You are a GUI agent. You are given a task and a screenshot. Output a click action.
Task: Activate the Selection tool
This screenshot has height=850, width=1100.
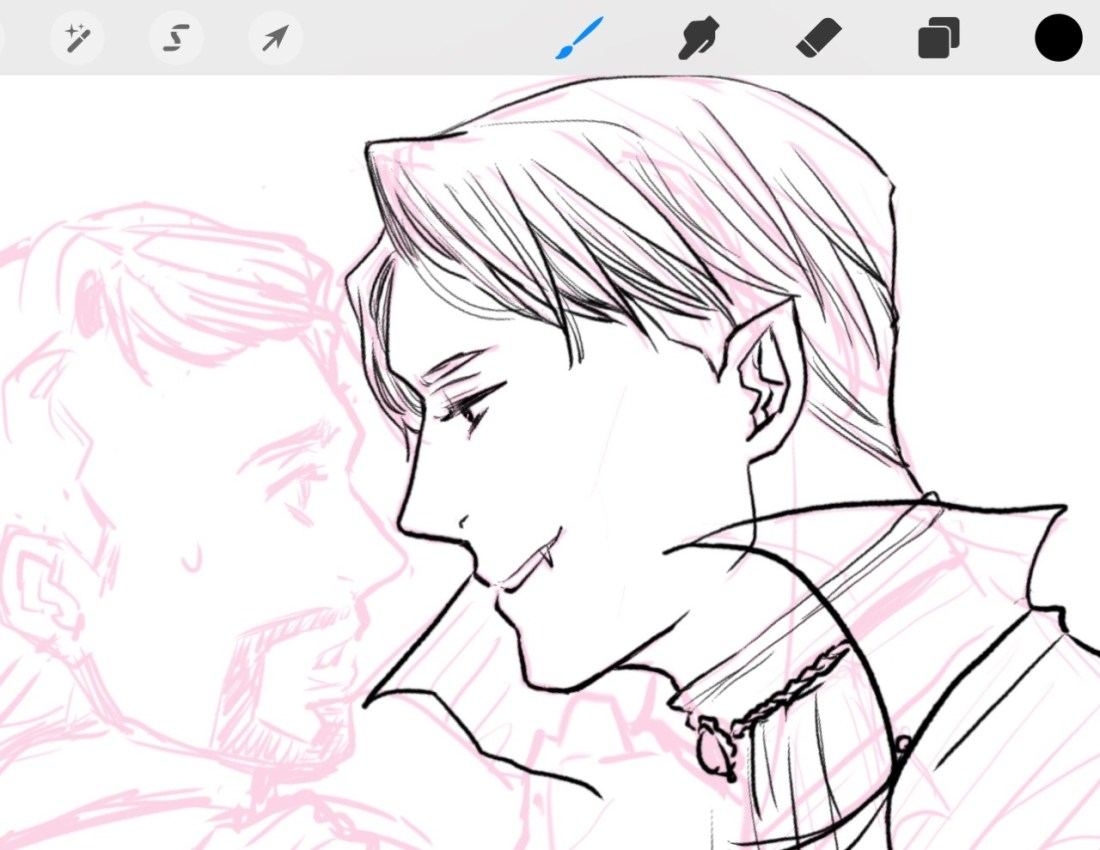[176, 39]
